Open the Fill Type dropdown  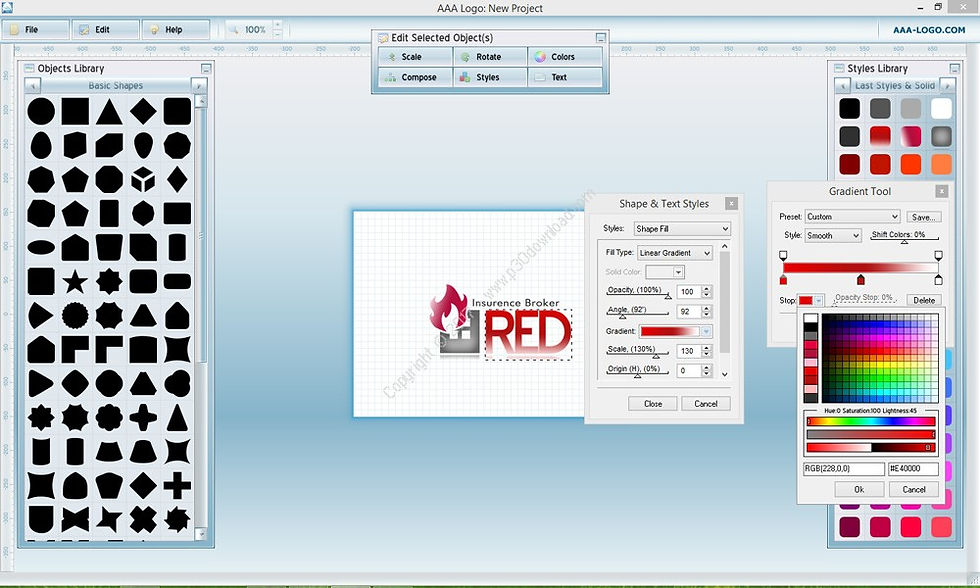pyautogui.click(x=674, y=253)
